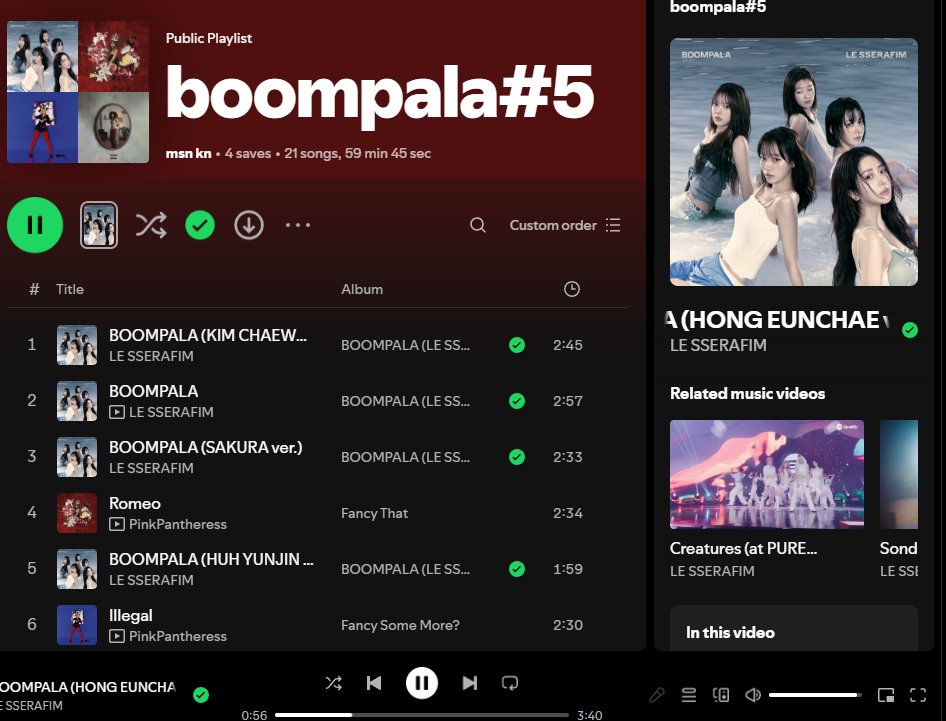This screenshot has width=946, height=721.
Task: Toggle repeat in the player controls
Action: 510,683
